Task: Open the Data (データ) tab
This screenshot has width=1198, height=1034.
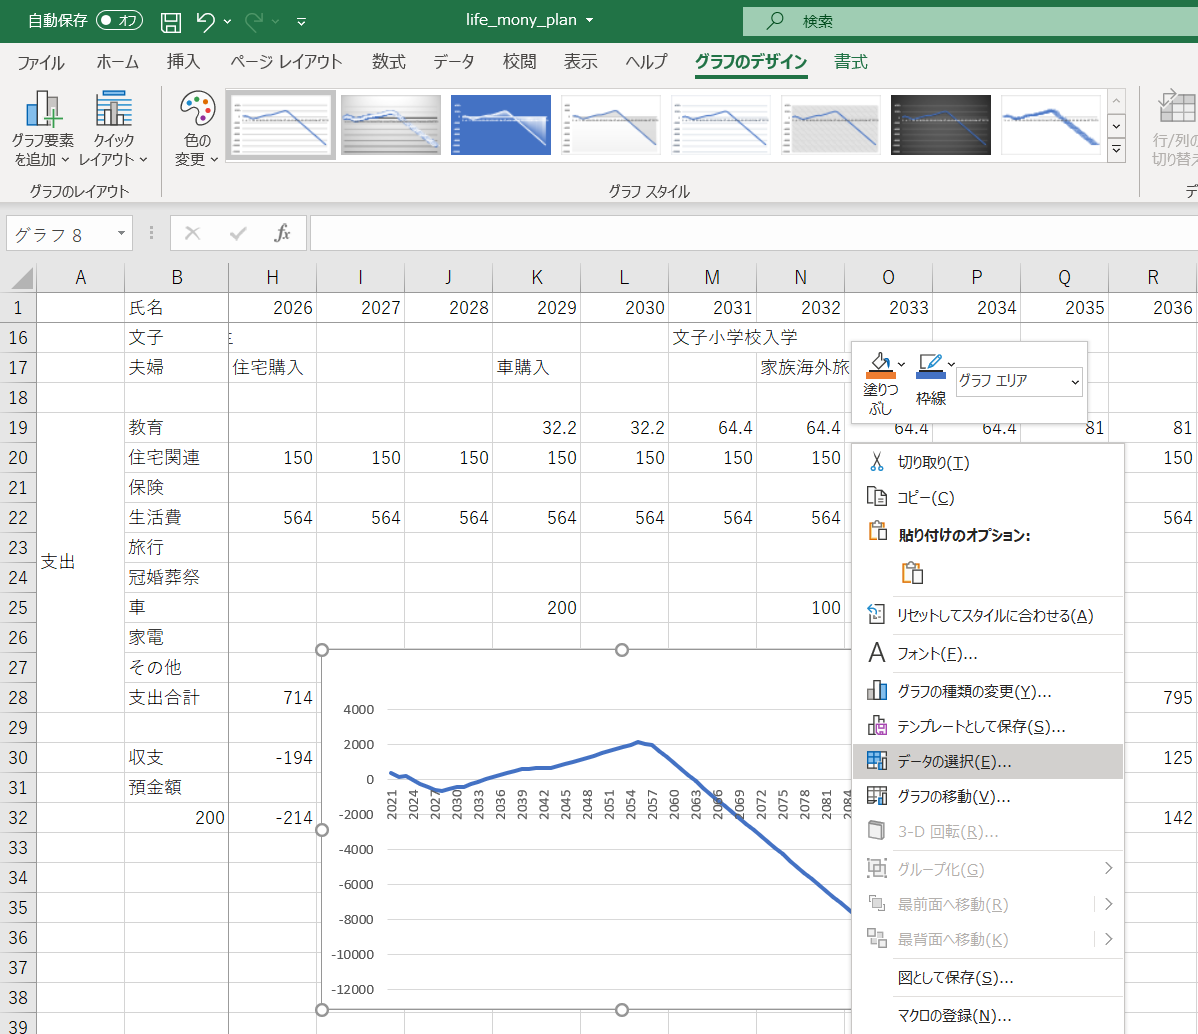Action: (x=453, y=62)
